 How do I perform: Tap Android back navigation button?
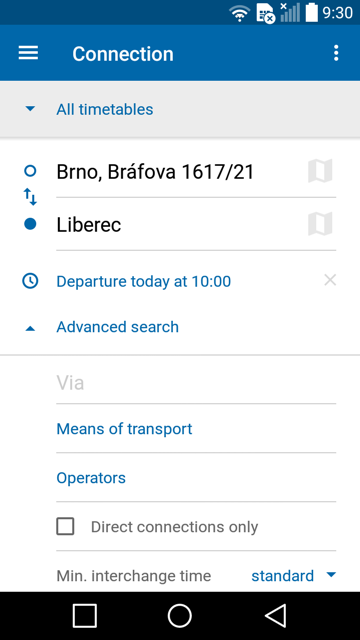coord(276,616)
